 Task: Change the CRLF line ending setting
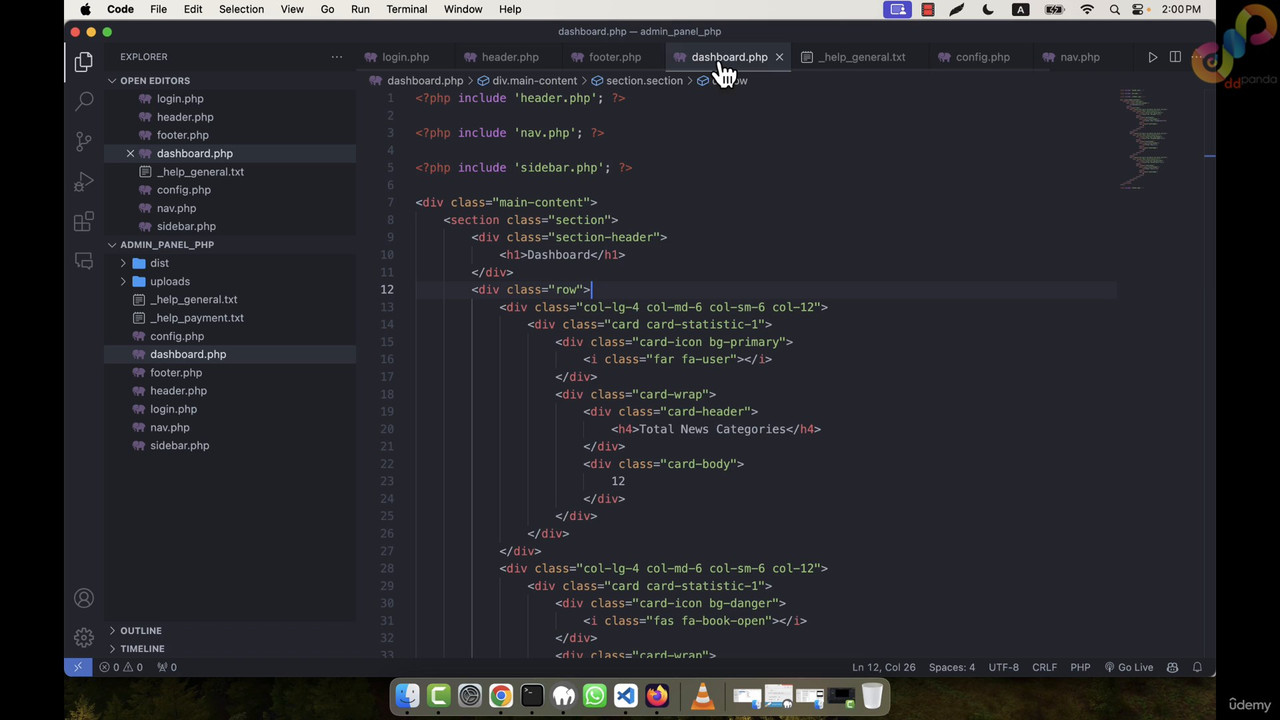click(1044, 667)
